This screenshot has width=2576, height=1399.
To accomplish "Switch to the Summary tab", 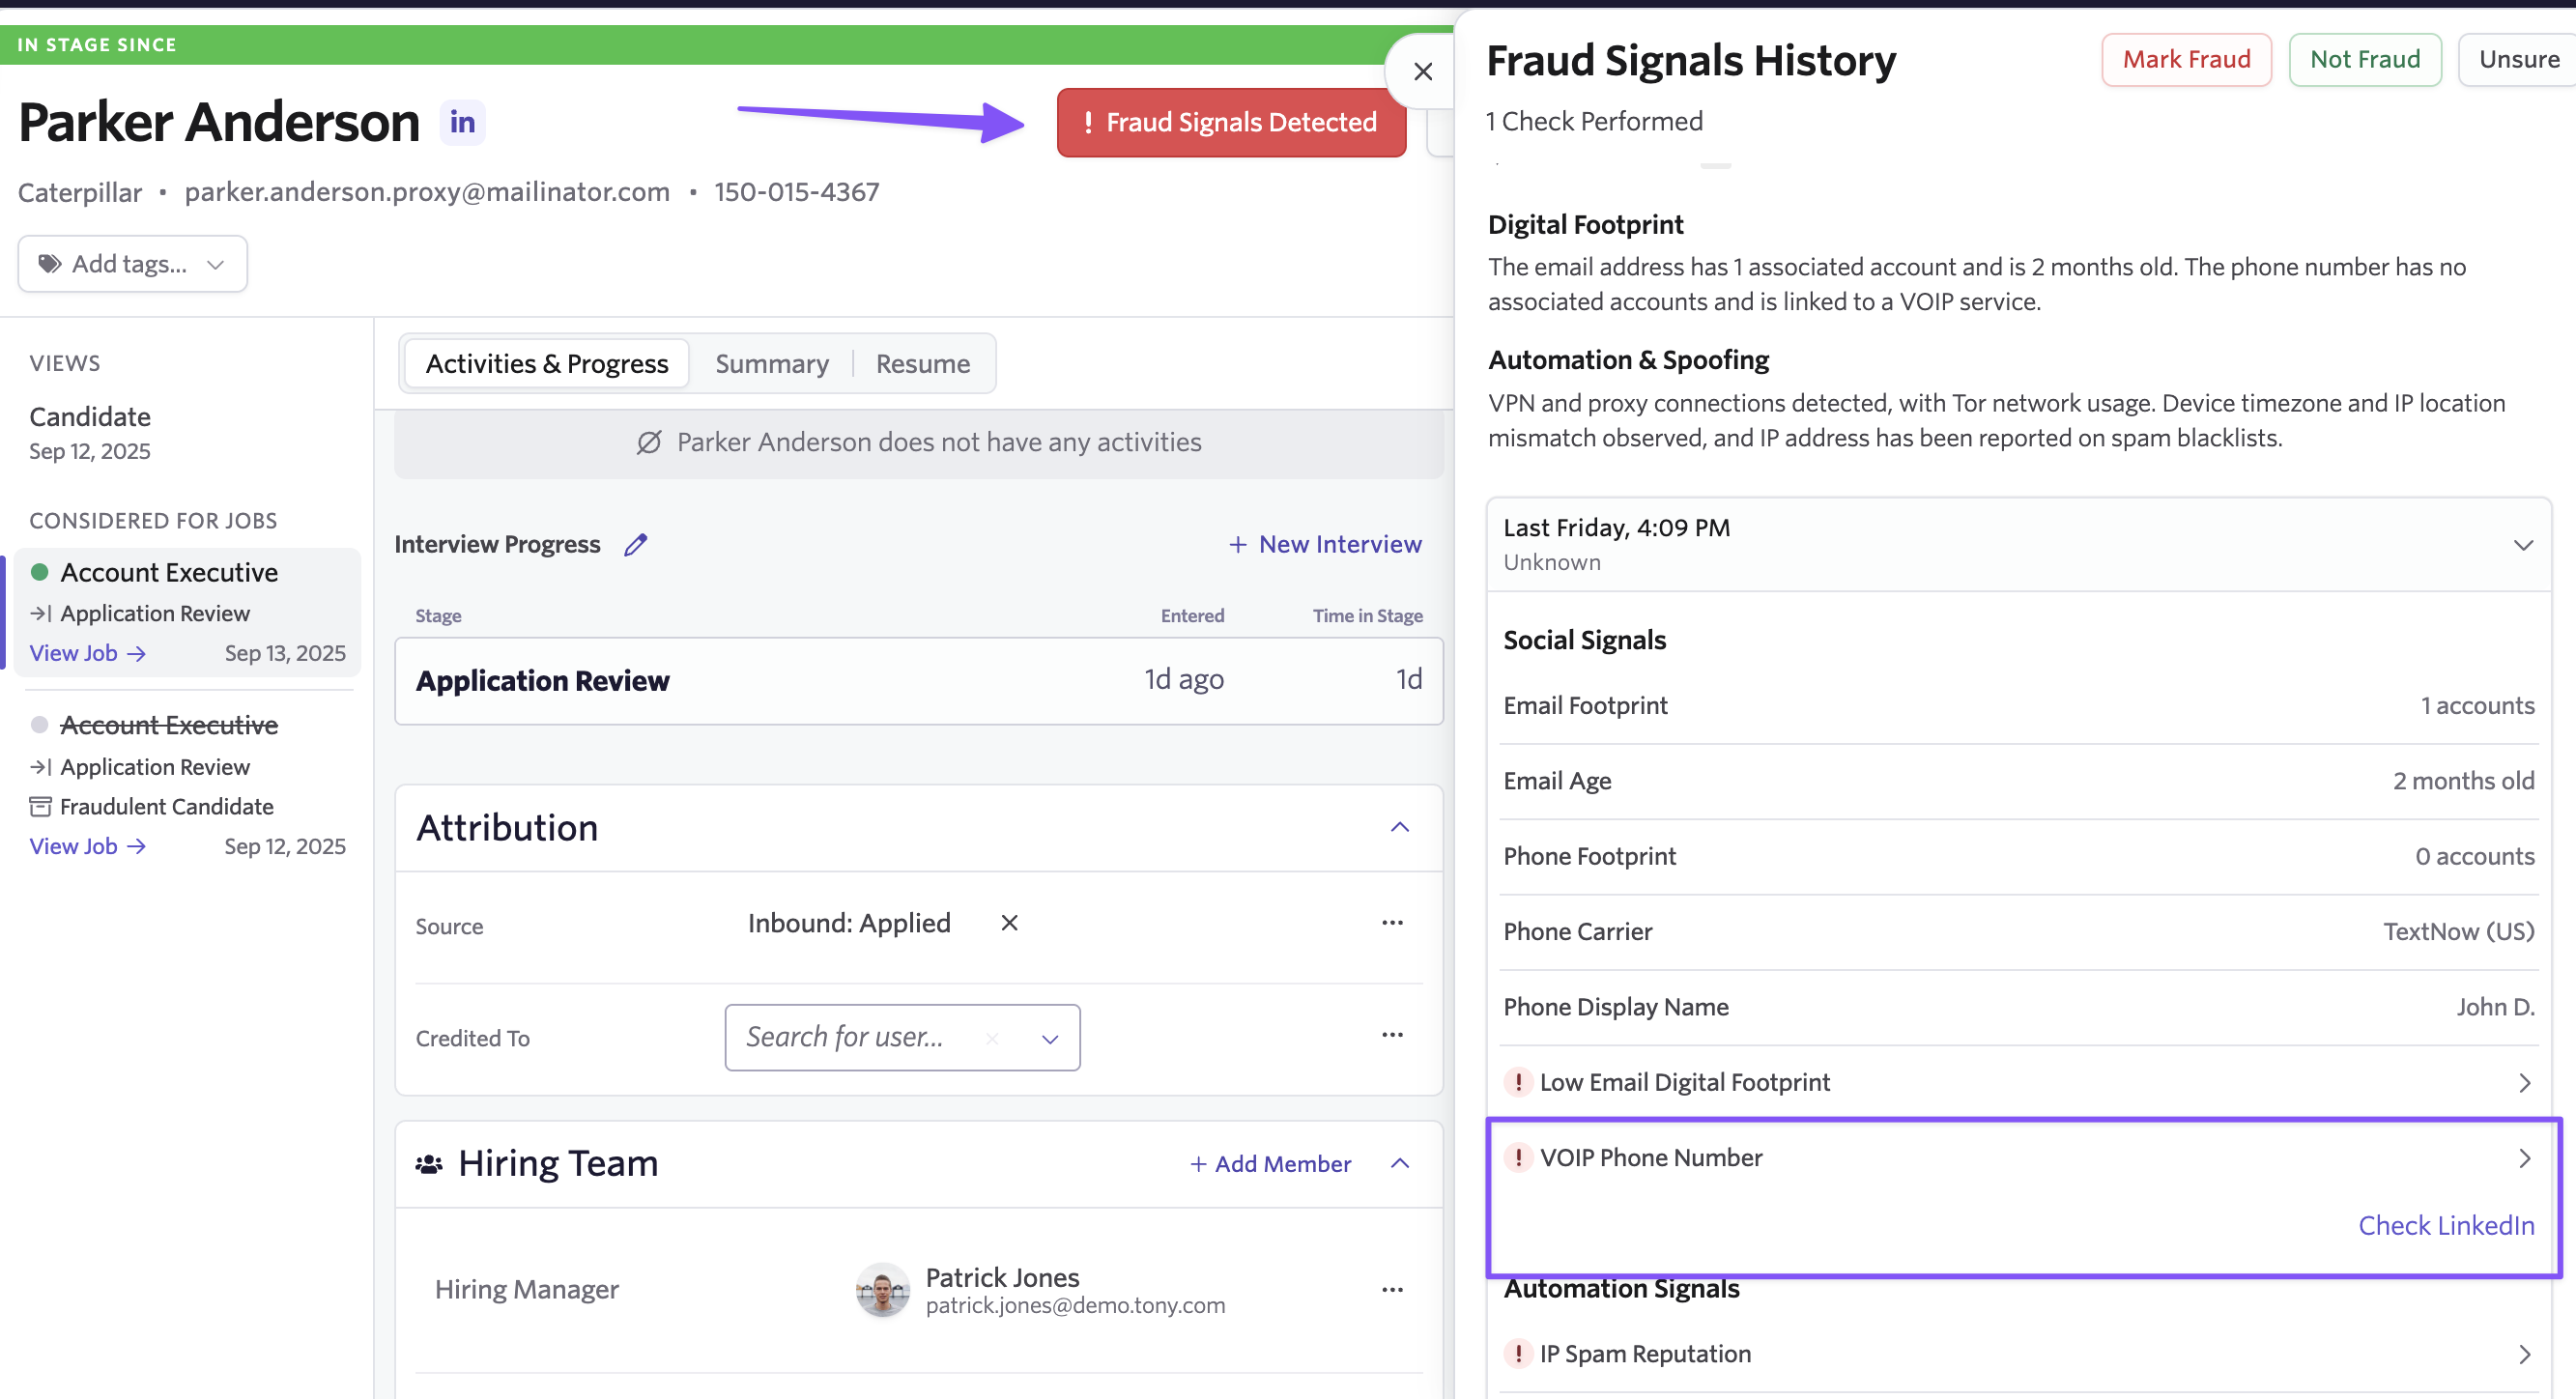I will (771, 363).
